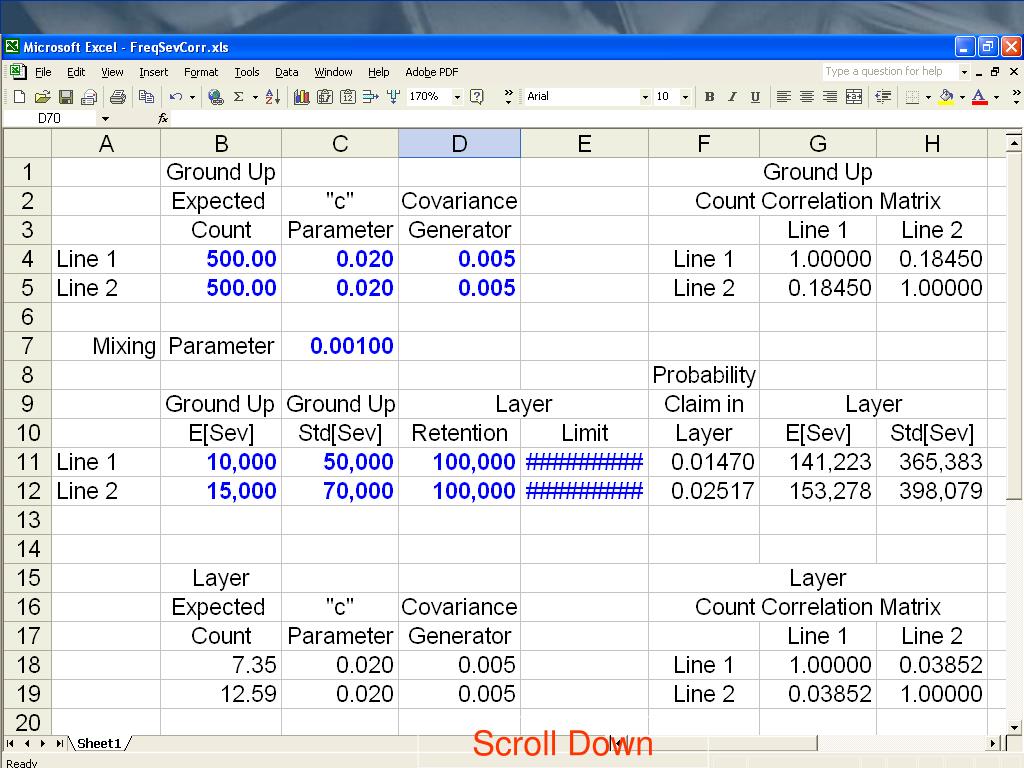Click the Type a question for help box
Screen dimensions: 1024x768
890,71
